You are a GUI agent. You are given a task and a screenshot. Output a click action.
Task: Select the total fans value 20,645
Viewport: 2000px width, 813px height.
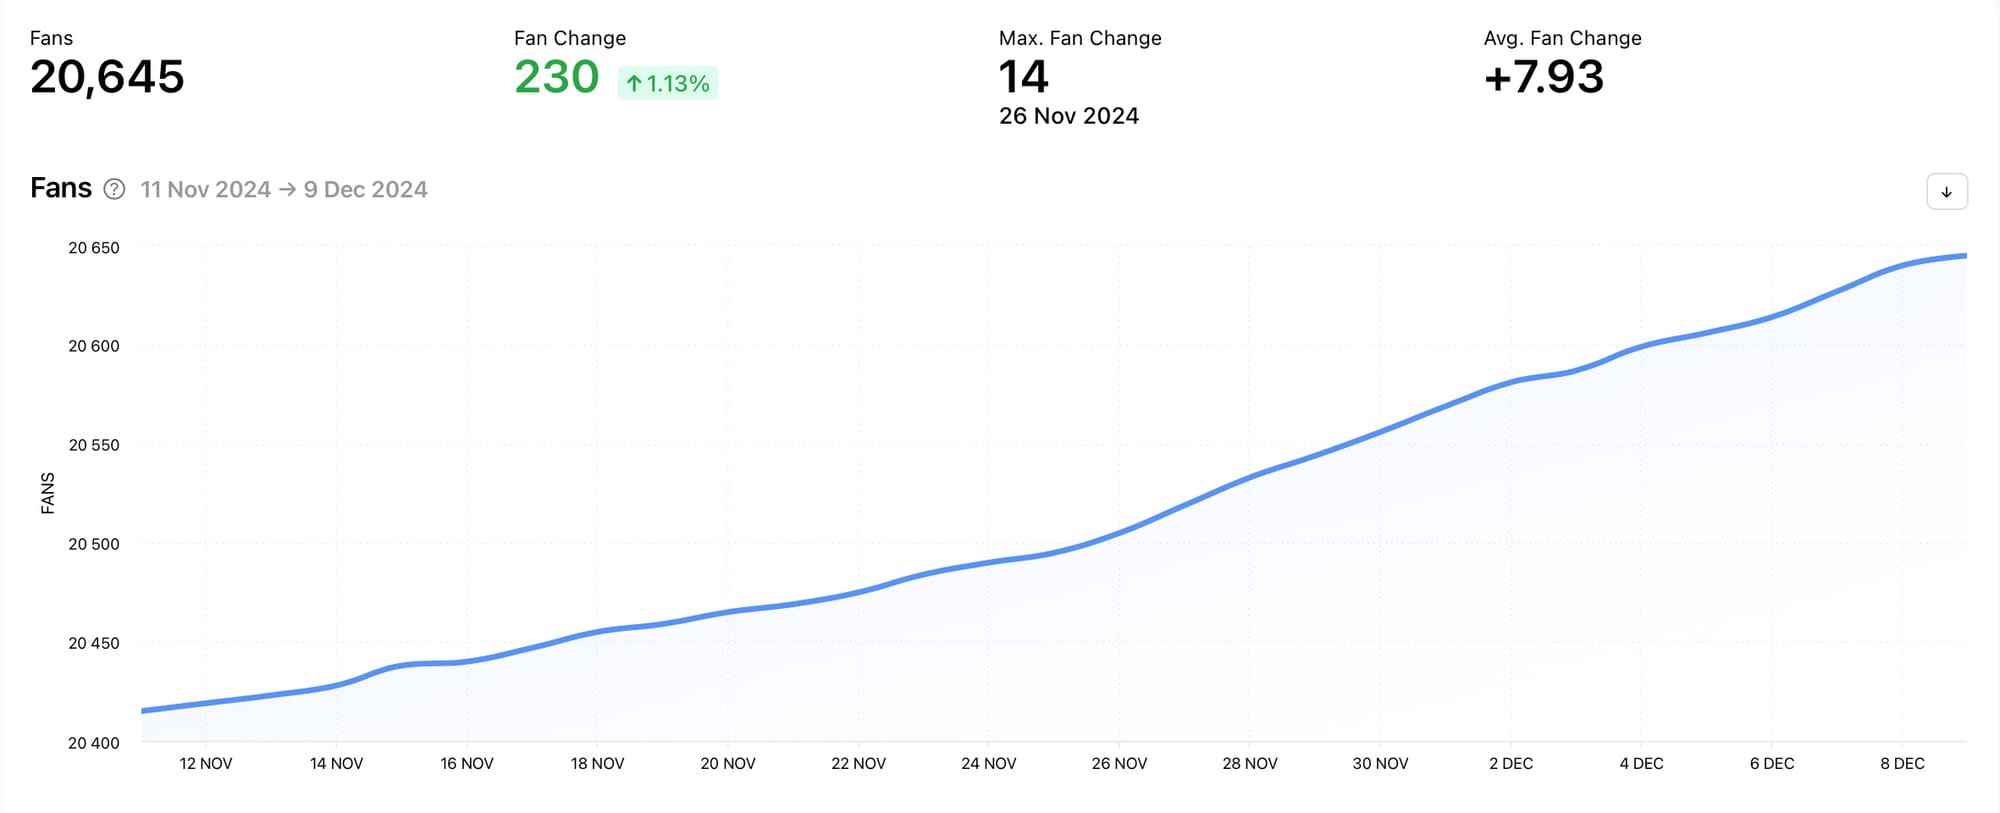(x=107, y=77)
